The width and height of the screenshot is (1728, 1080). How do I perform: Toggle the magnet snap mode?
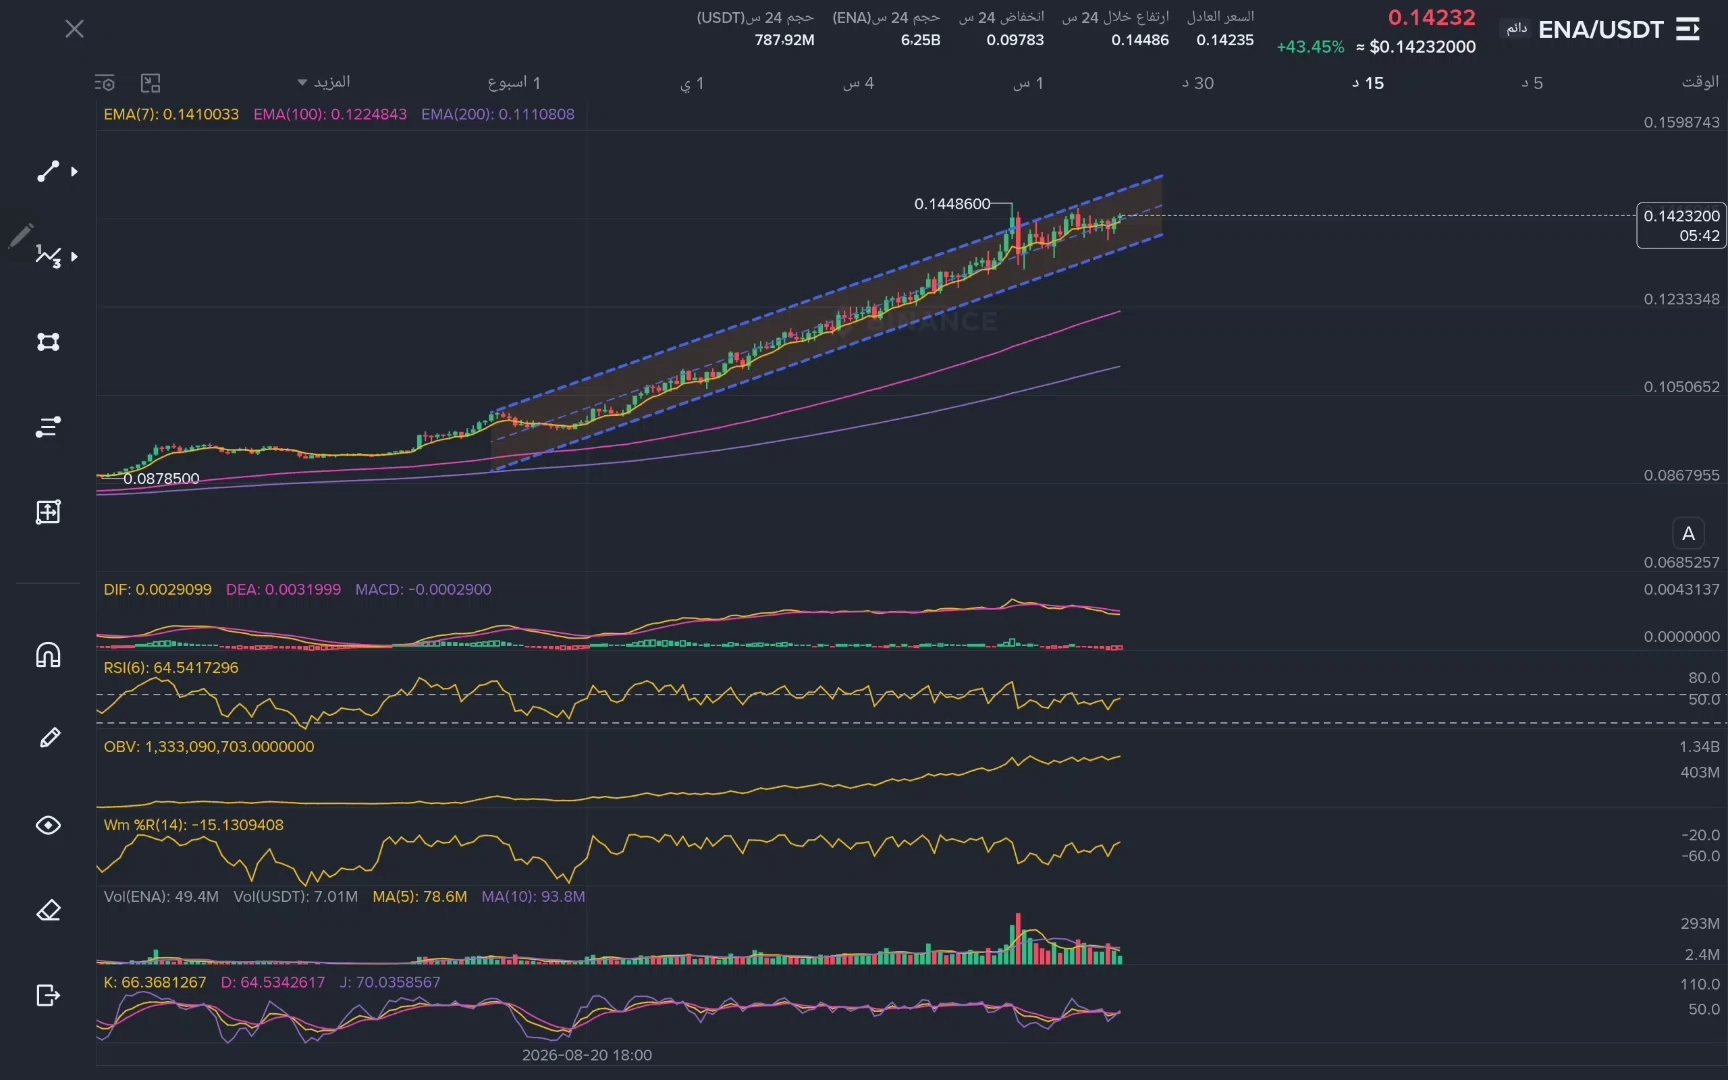48,655
